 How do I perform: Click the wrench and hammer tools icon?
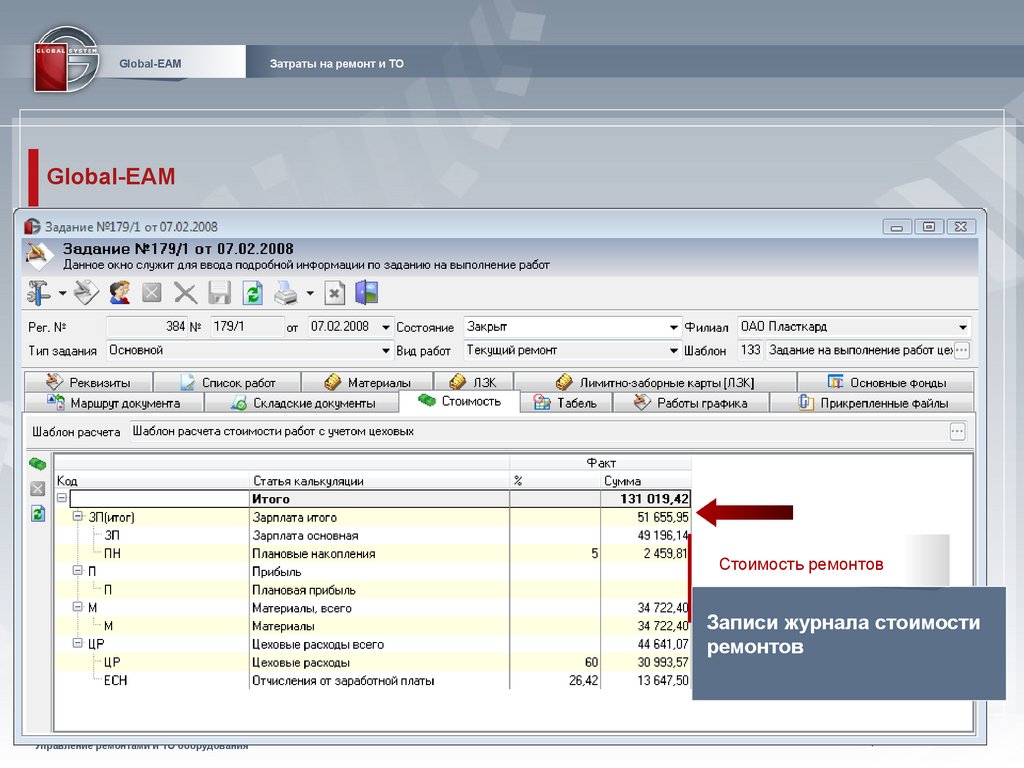39,293
